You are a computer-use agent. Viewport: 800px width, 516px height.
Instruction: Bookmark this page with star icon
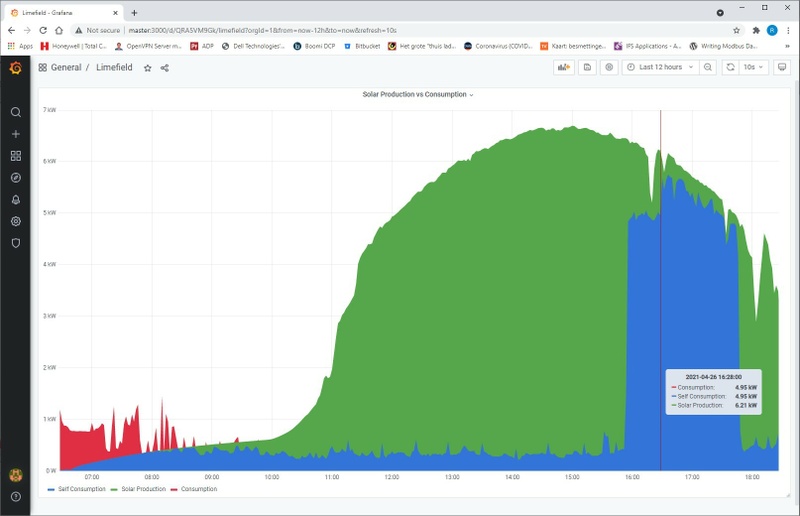[x=736, y=31]
